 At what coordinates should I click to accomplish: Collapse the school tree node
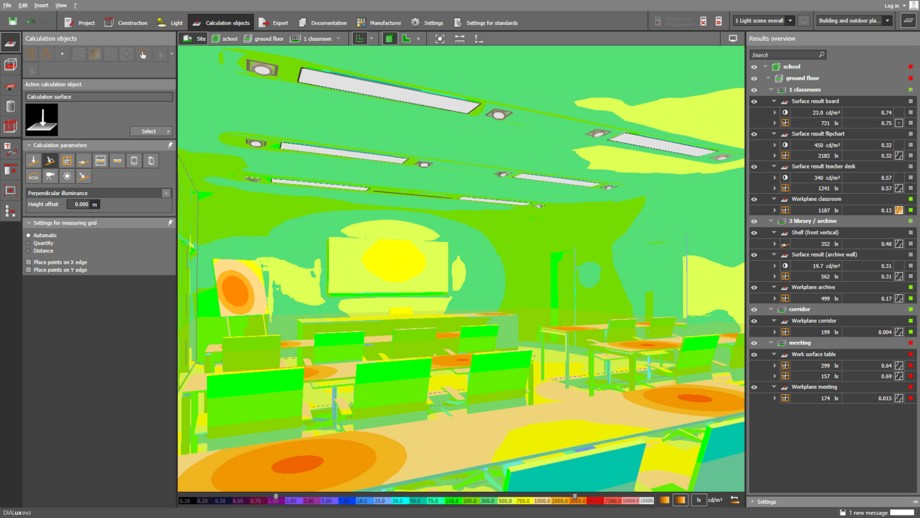pos(767,67)
